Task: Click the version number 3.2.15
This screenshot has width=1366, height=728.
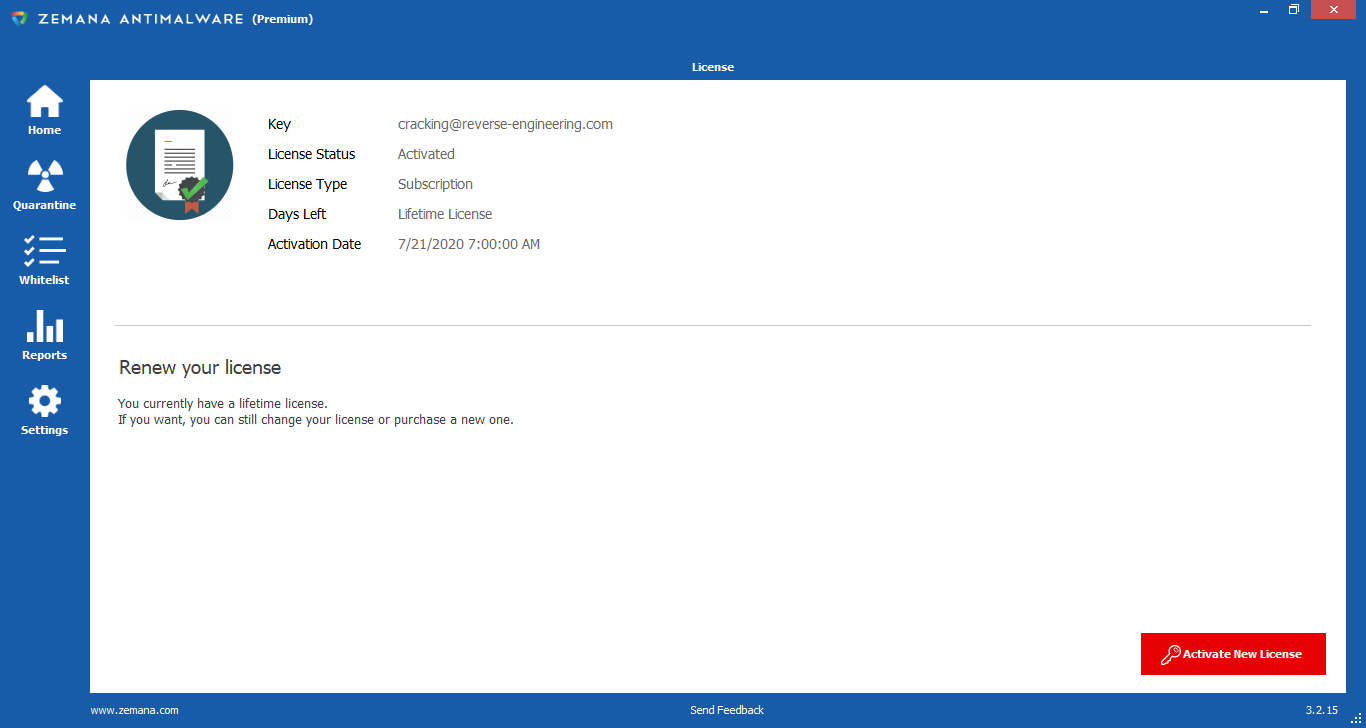Action: pyautogui.click(x=1322, y=710)
